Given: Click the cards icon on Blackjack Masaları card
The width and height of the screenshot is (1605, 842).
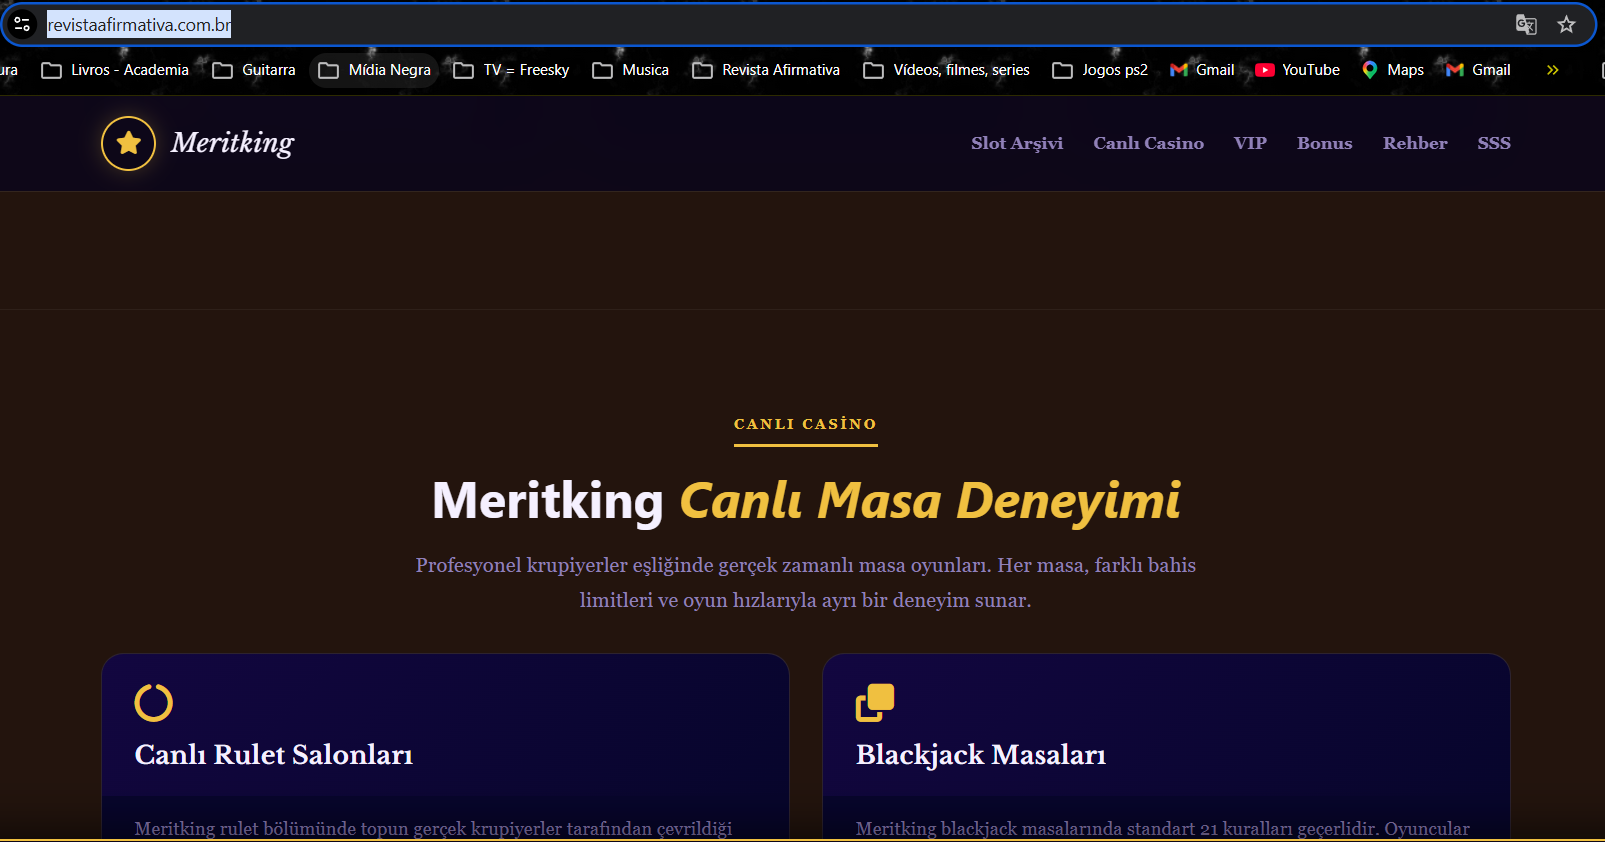Looking at the screenshot, I should (875, 703).
